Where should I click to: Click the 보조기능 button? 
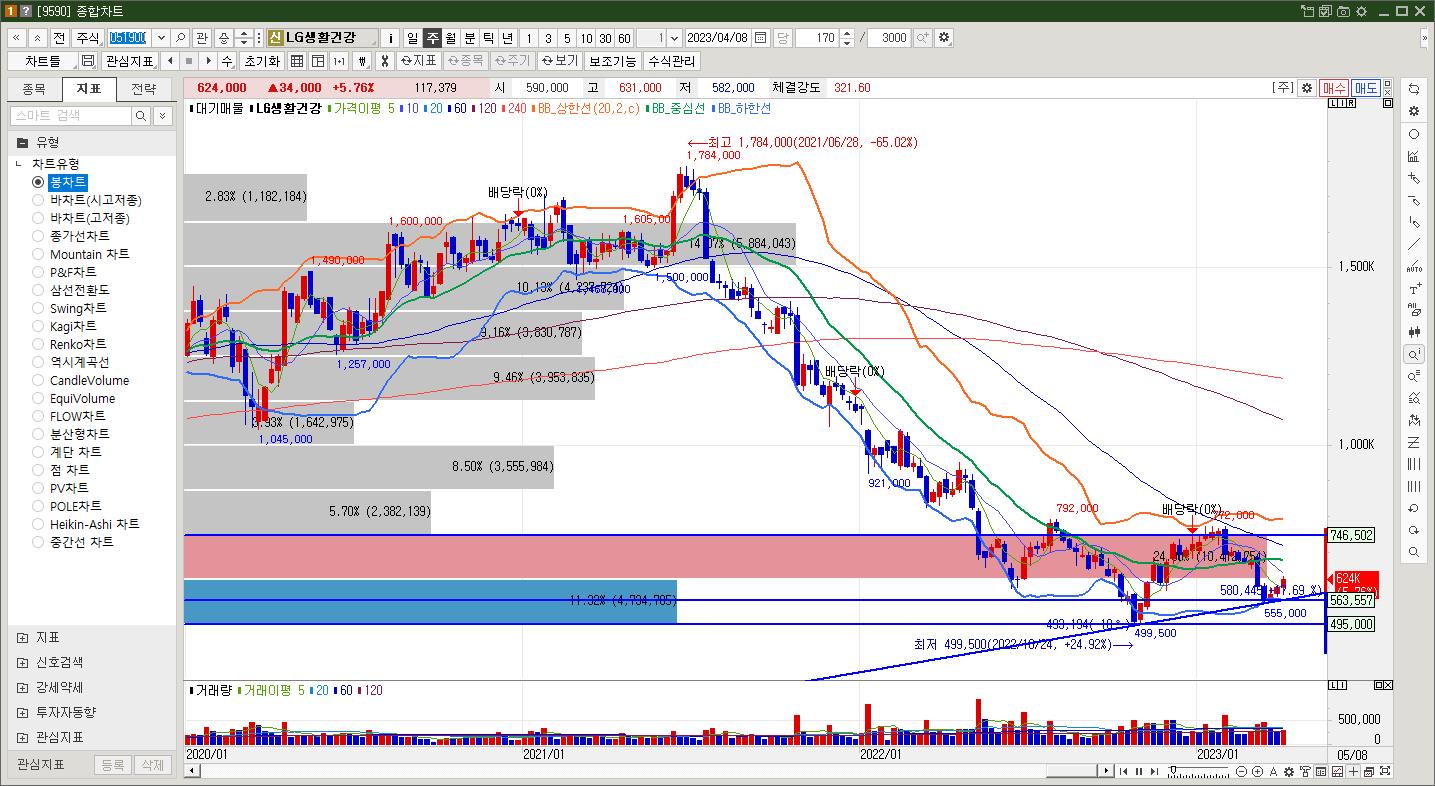(x=613, y=61)
